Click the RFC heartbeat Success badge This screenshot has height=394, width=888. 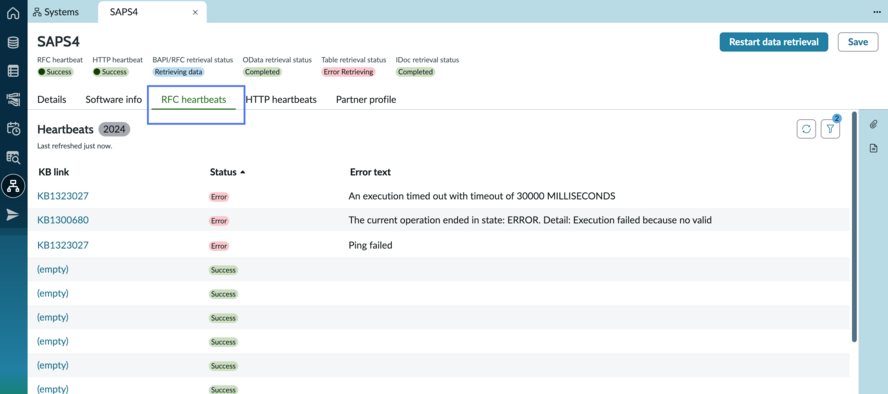pyautogui.click(x=56, y=72)
